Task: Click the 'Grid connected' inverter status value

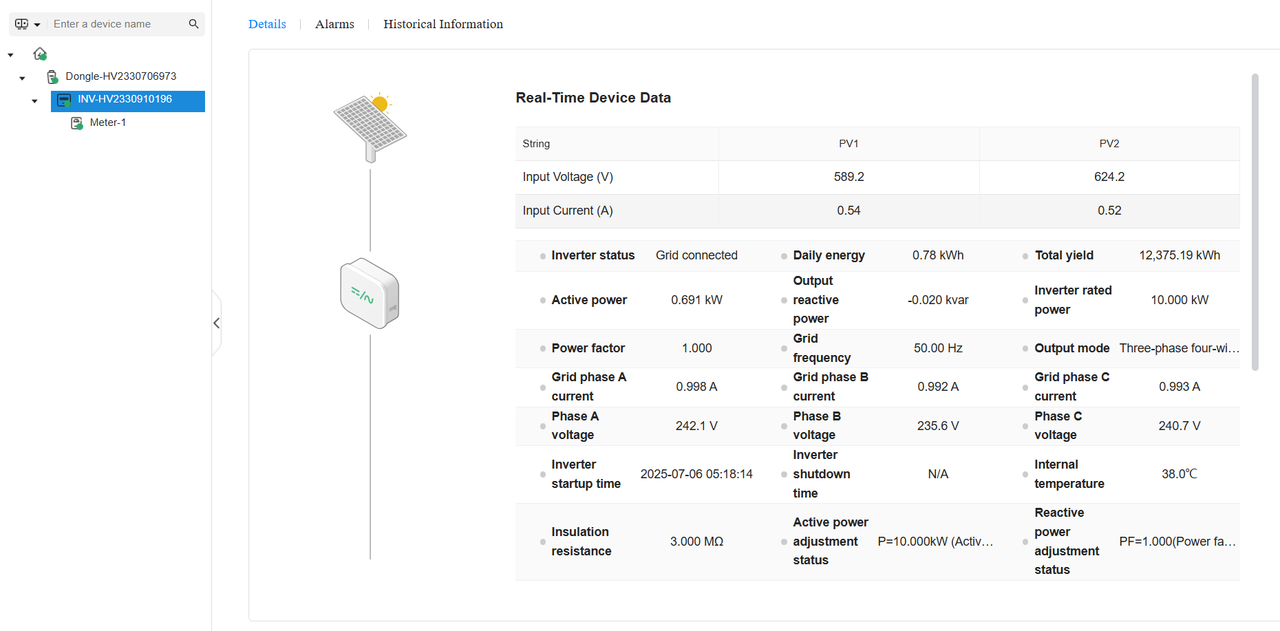Action: (x=696, y=255)
